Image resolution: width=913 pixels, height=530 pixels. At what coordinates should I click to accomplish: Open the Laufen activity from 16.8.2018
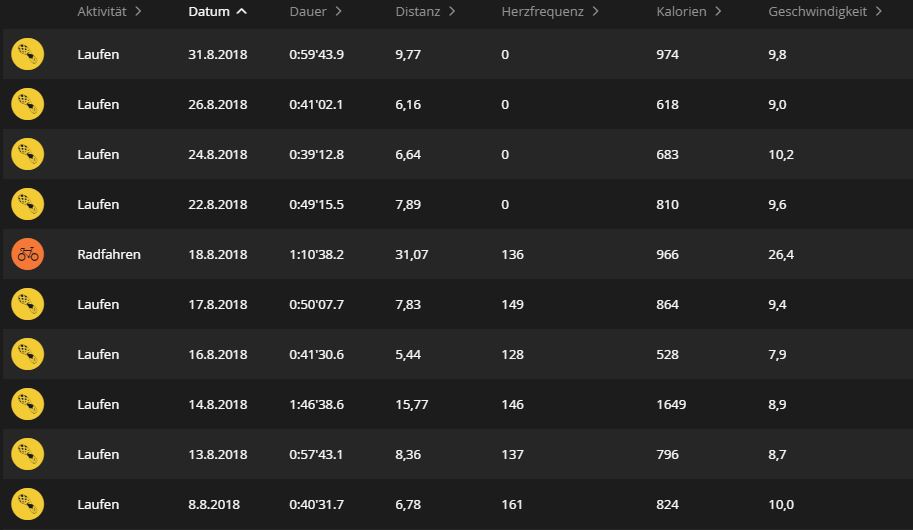tap(98, 354)
